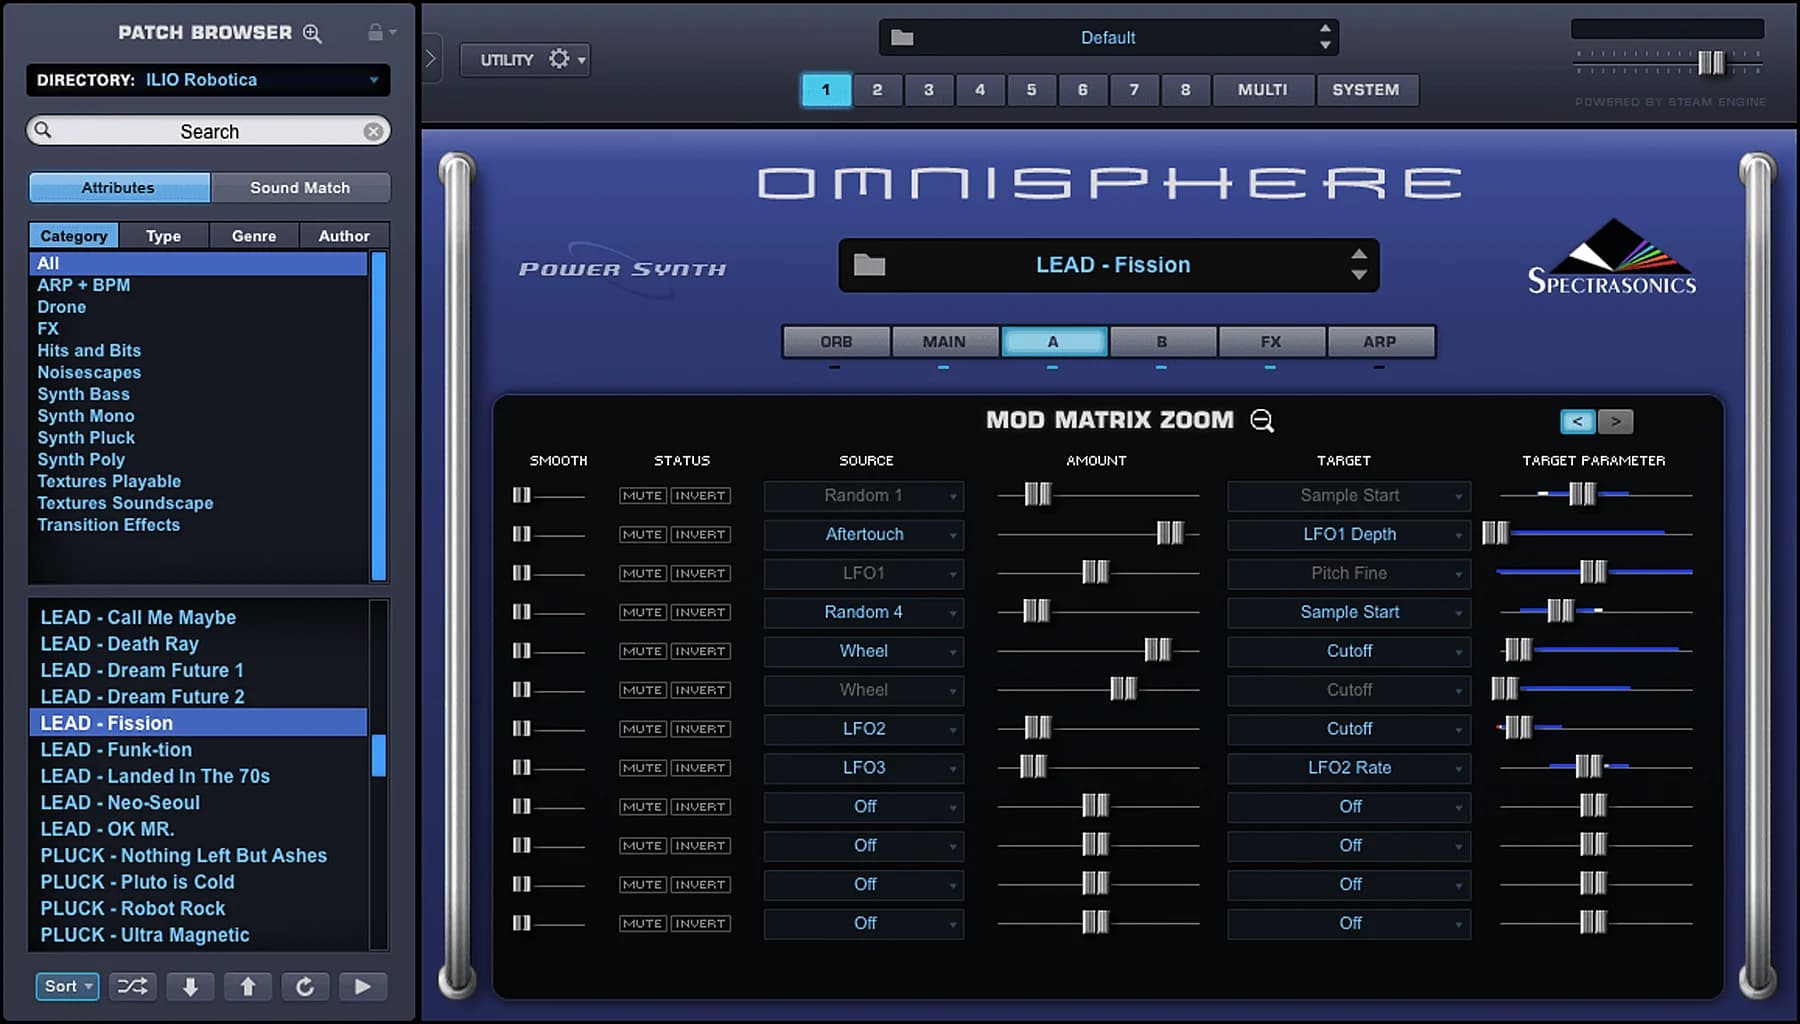Open the SYSTEM page
This screenshot has height=1024, width=1800.
[1367, 90]
